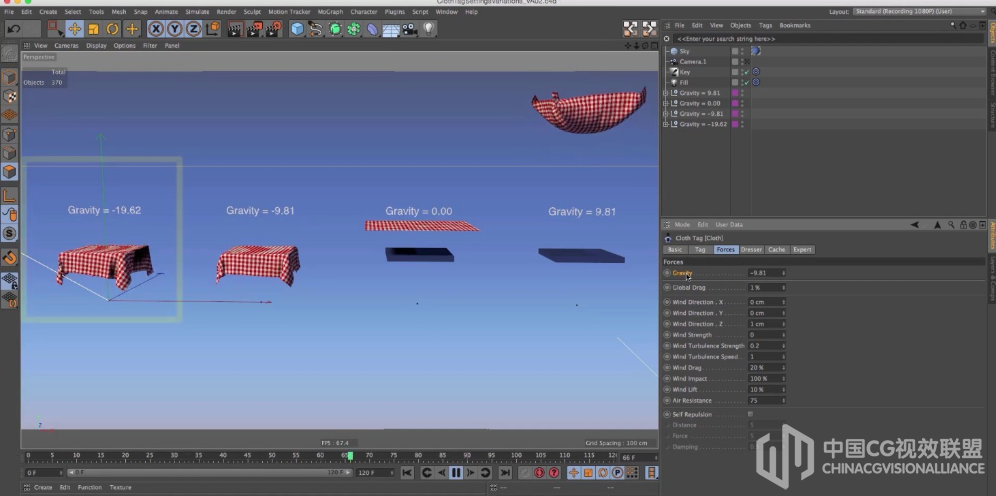This screenshot has width=996, height=496.
Task: Click layer color swatch of Gravity = -19.62
Action: [x=735, y=124]
